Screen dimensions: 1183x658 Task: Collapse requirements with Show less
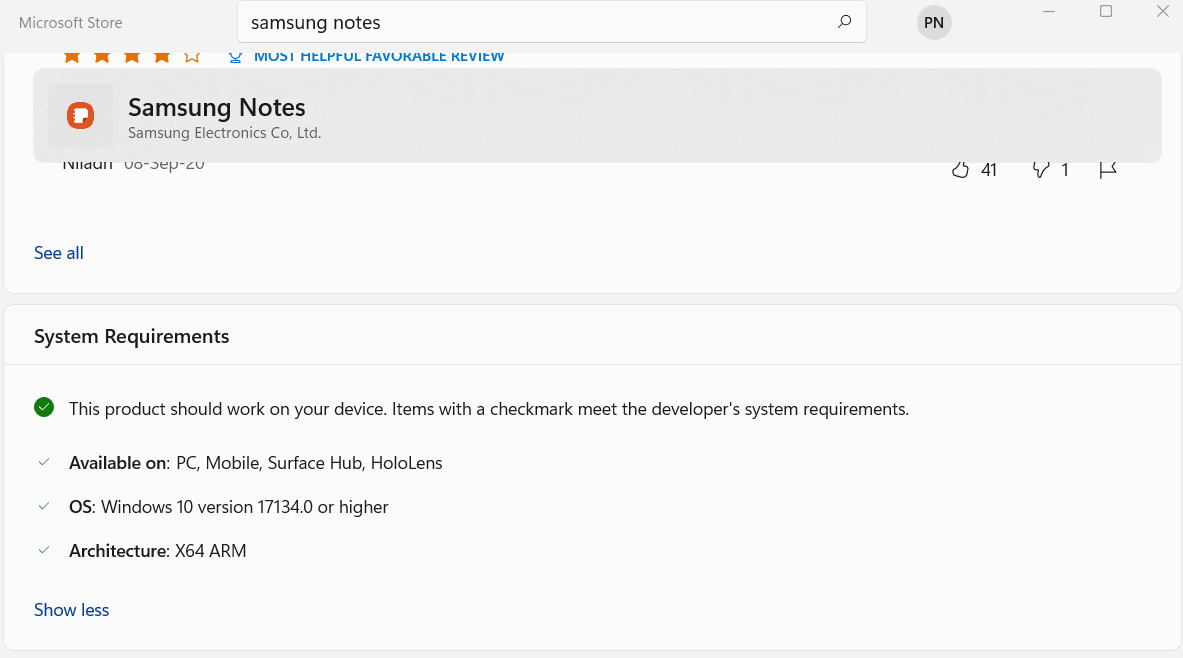pyautogui.click(x=72, y=610)
